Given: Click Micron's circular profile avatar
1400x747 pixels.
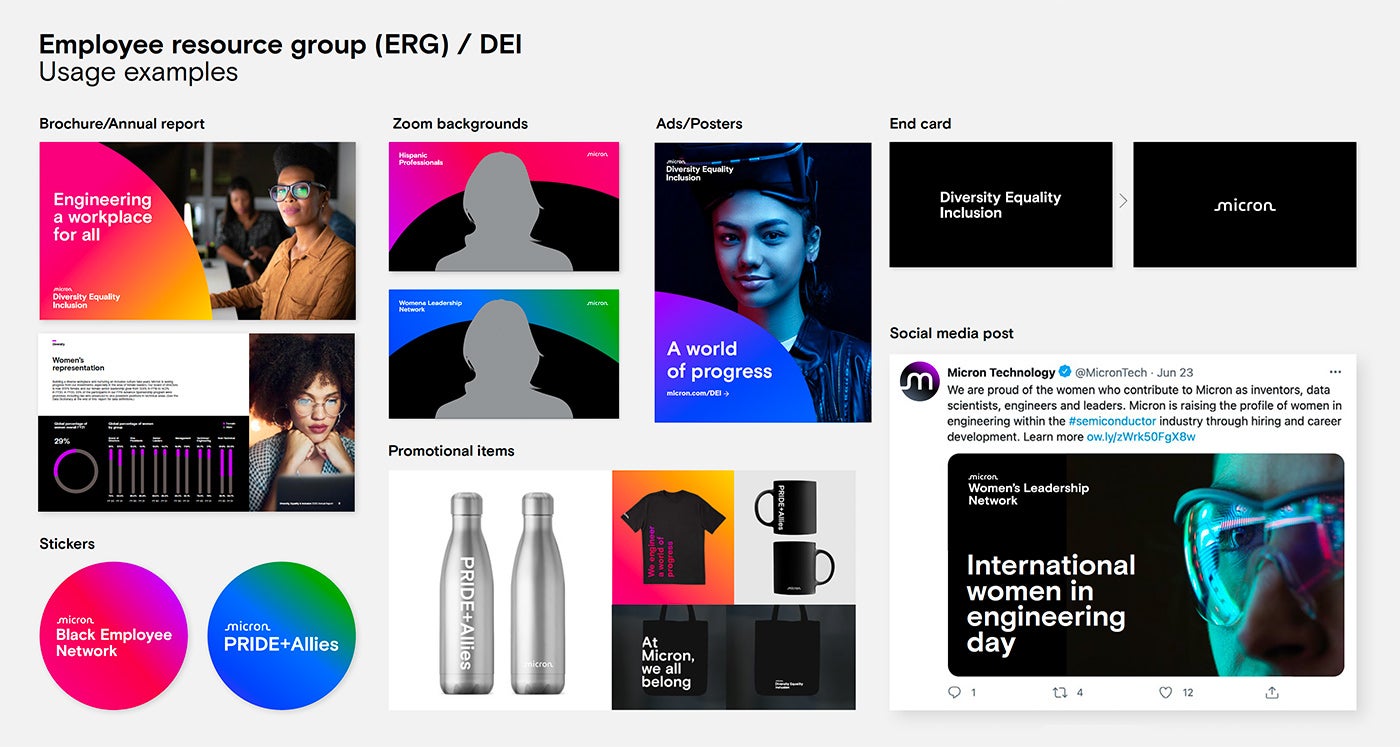Looking at the screenshot, I should coord(918,382).
